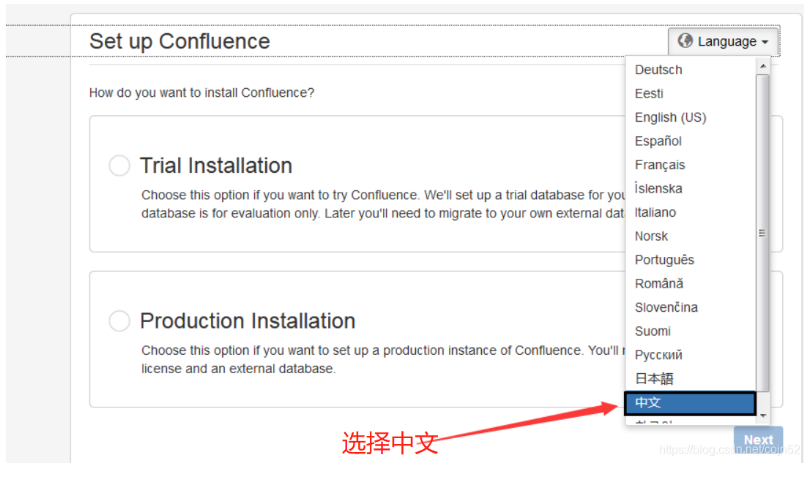The image size is (804, 484).
Task: Click the Next button
Action: click(758, 440)
